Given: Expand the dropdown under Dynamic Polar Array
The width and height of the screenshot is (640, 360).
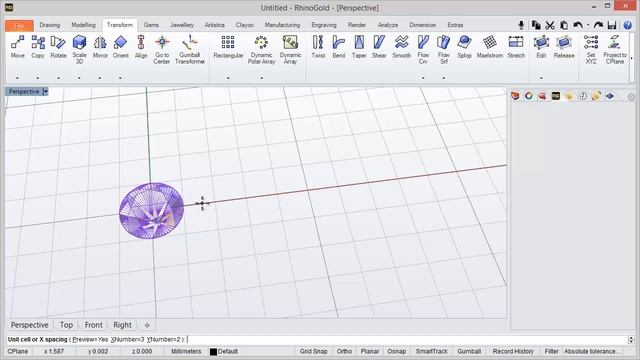Looking at the screenshot, I should 262,78.
